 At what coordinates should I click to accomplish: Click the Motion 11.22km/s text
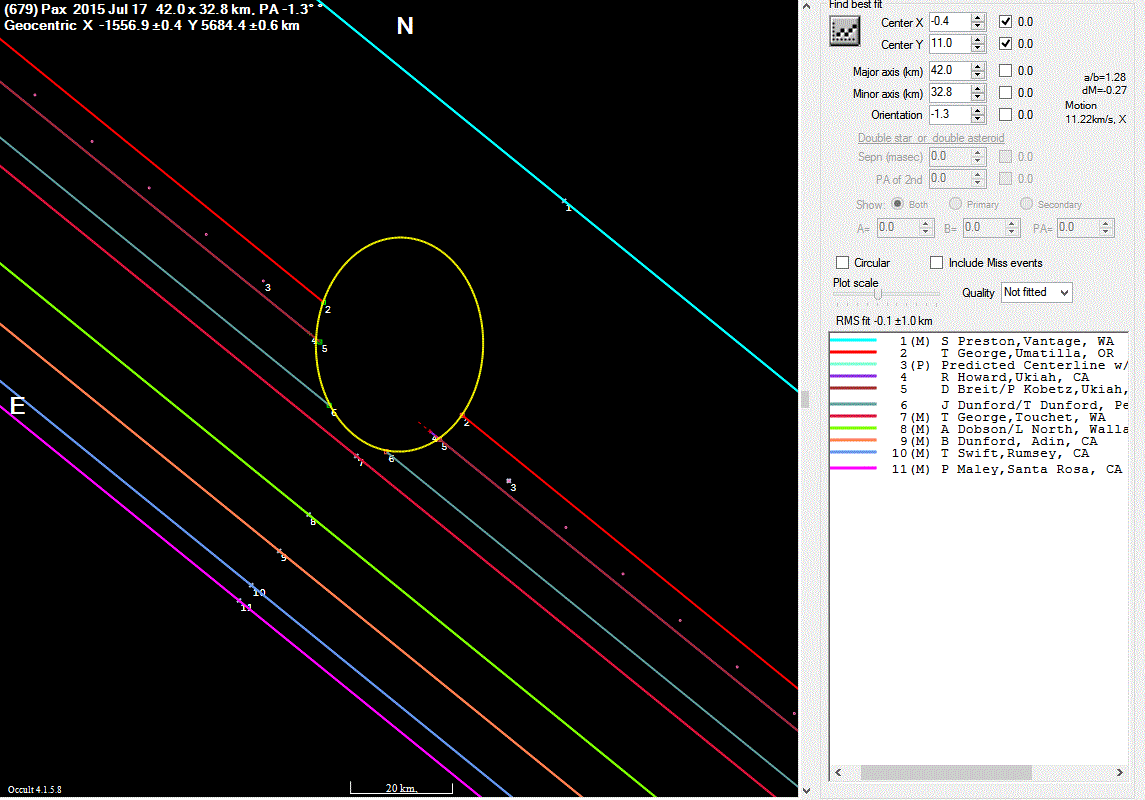click(1095, 112)
